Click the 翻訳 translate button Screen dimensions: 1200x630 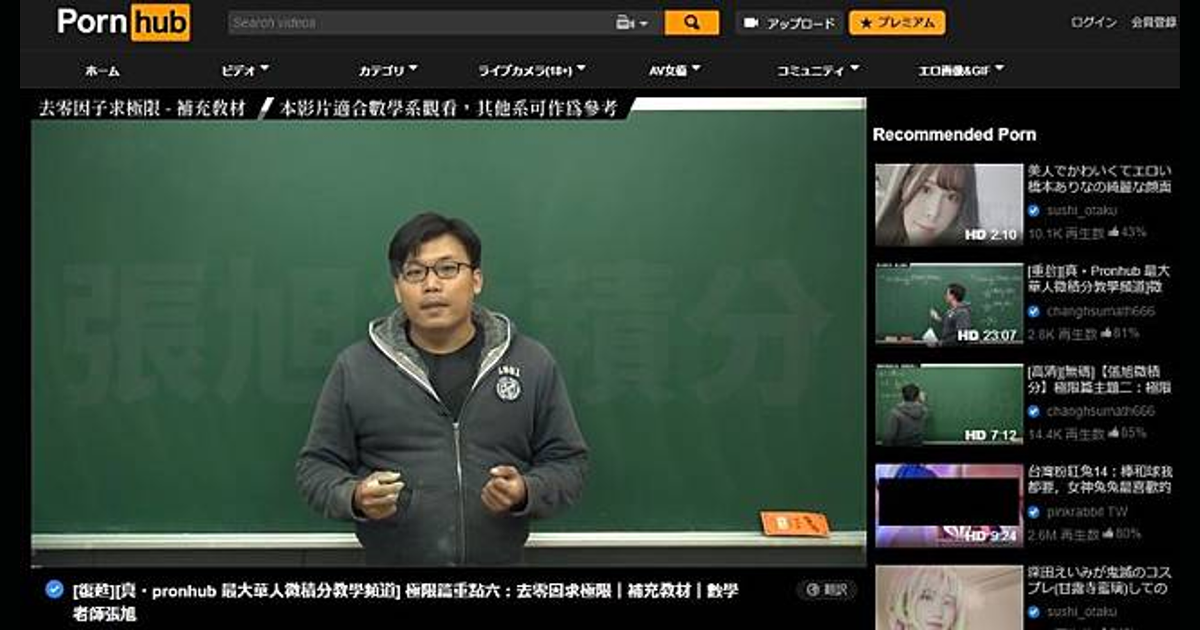826,590
